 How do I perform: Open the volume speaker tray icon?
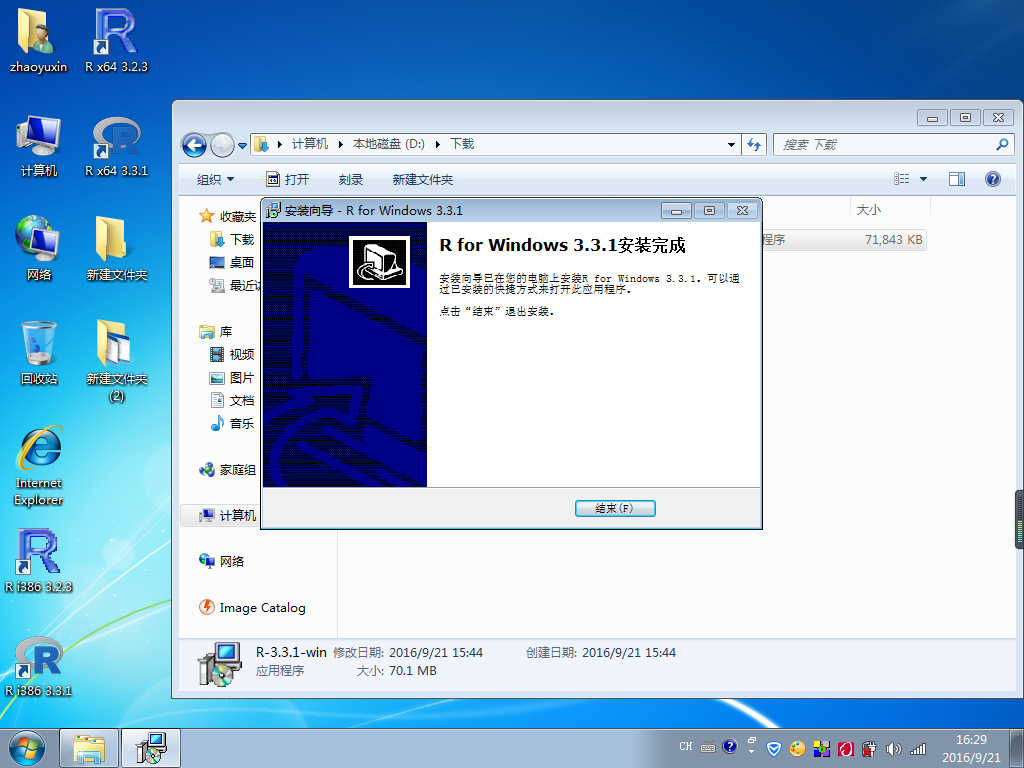point(893,748)
